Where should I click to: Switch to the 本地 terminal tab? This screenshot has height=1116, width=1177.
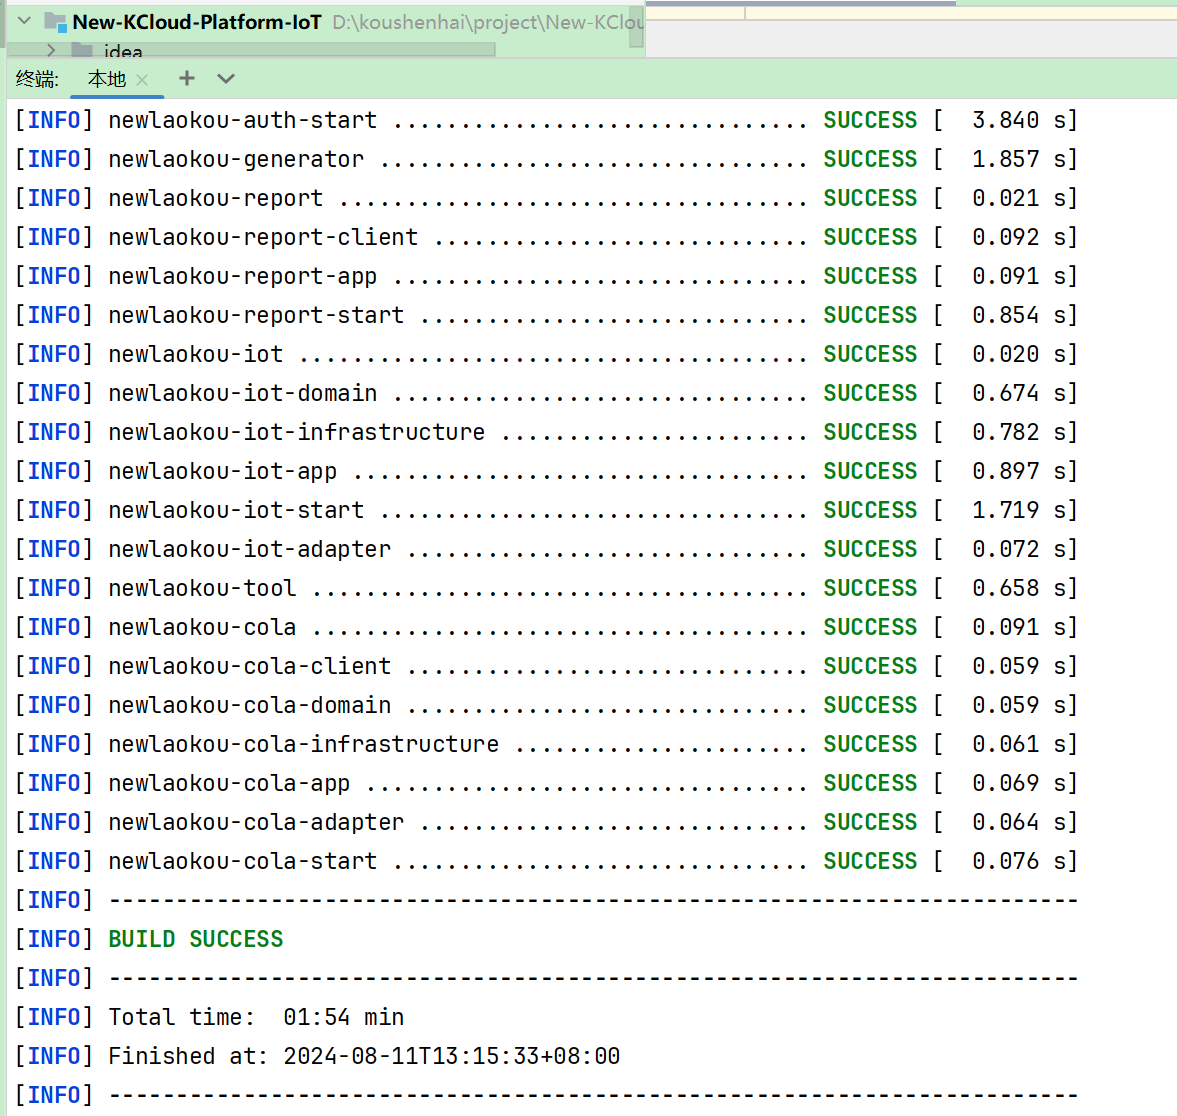point(106,79)
